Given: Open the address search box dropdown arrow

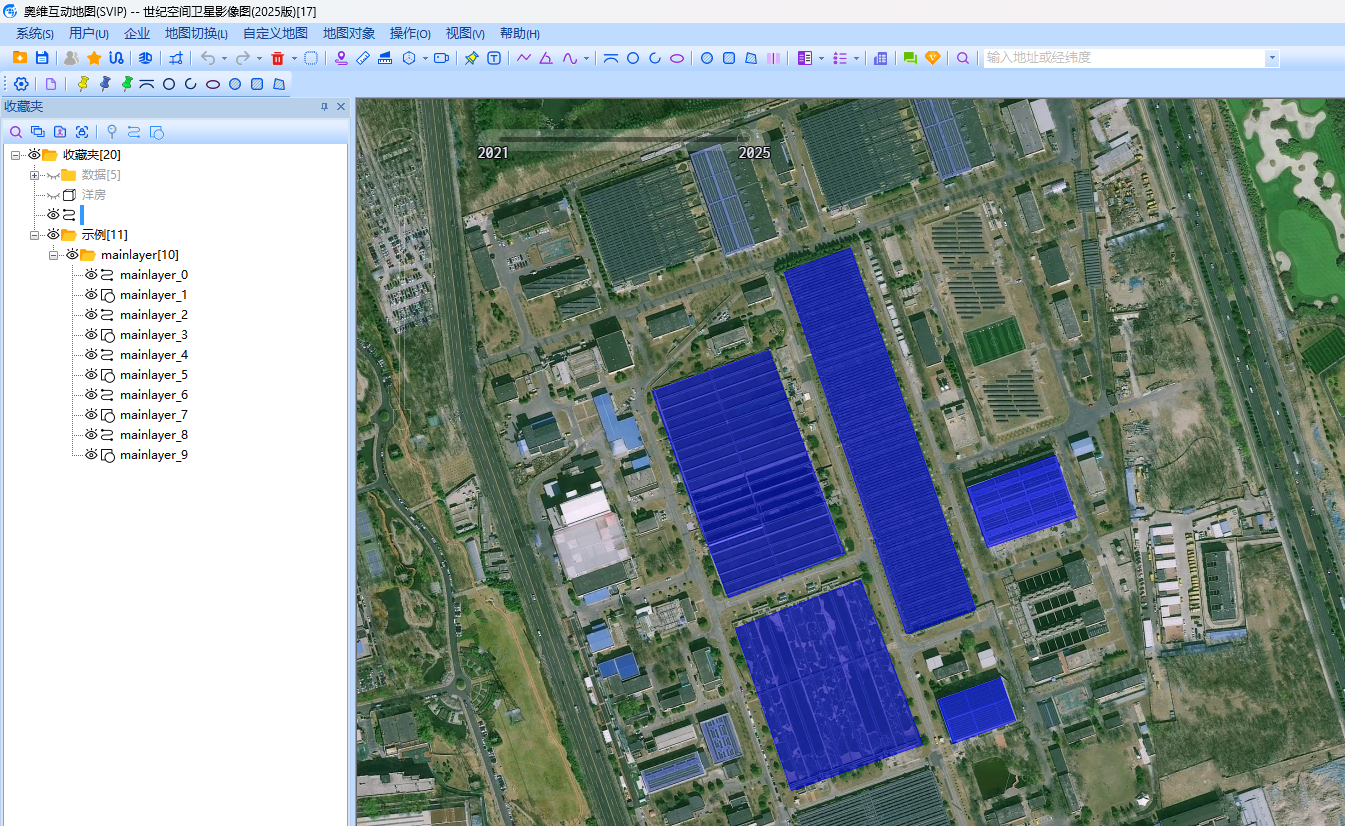Looking at the screenshot, I should pos(1273,58).
